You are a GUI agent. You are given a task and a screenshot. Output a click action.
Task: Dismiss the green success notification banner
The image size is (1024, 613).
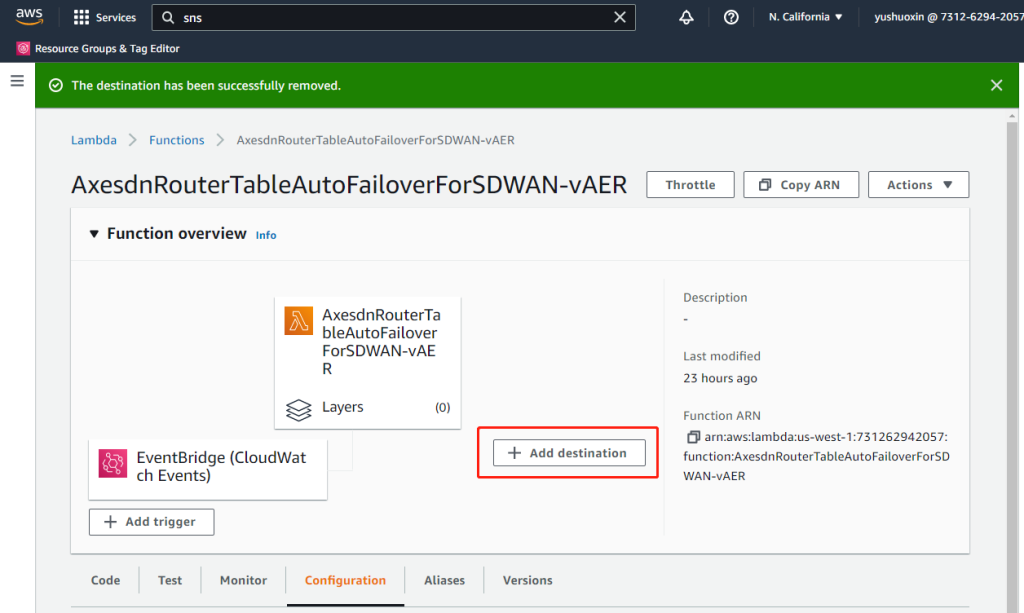(x=996, y=86)
